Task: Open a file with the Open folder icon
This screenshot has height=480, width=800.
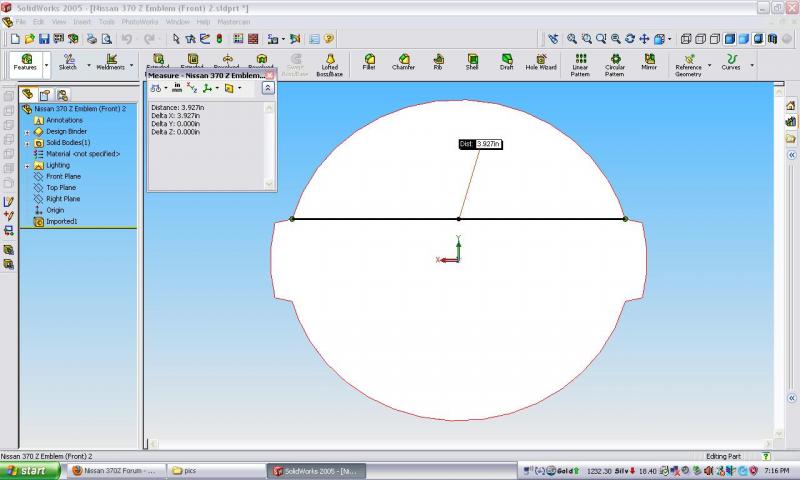Action: pyautogui.click(x=30, y=39)
